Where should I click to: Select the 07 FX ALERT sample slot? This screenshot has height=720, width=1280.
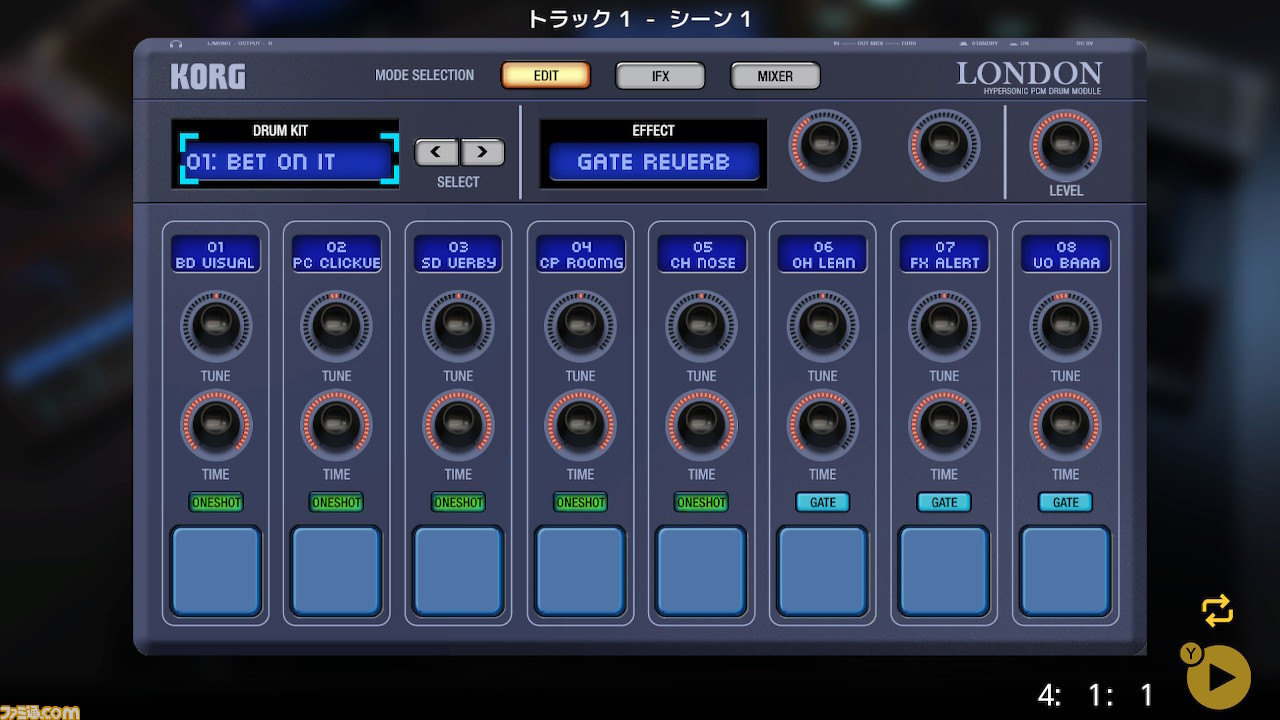[x=945, y=254]
